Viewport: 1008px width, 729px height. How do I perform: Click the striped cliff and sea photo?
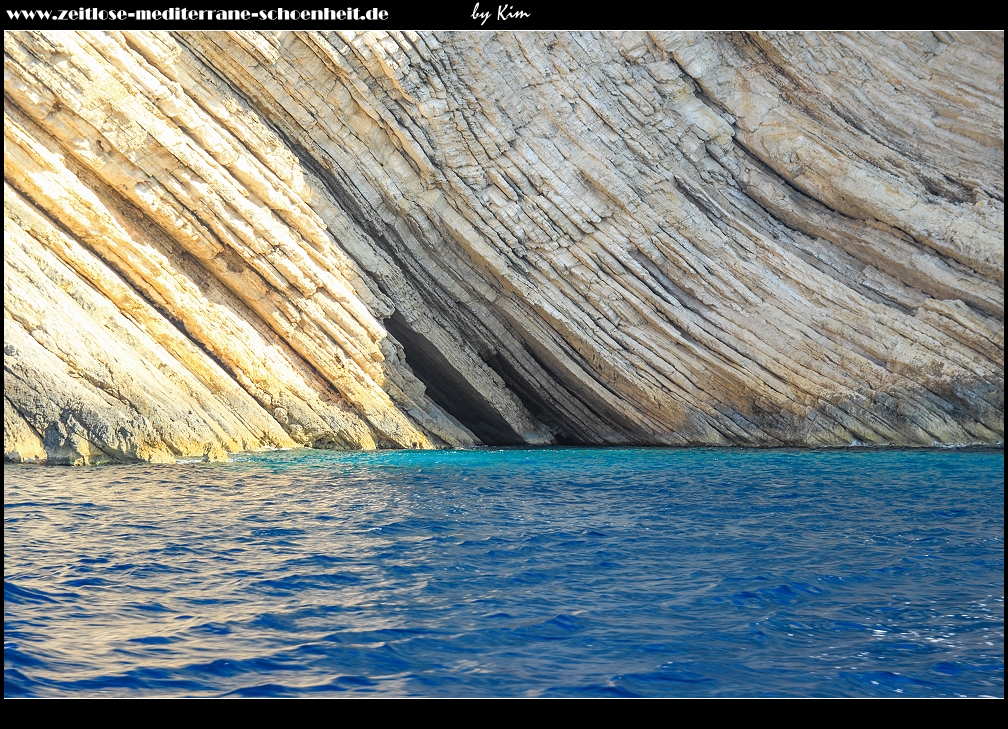click(x=503, y=364)
